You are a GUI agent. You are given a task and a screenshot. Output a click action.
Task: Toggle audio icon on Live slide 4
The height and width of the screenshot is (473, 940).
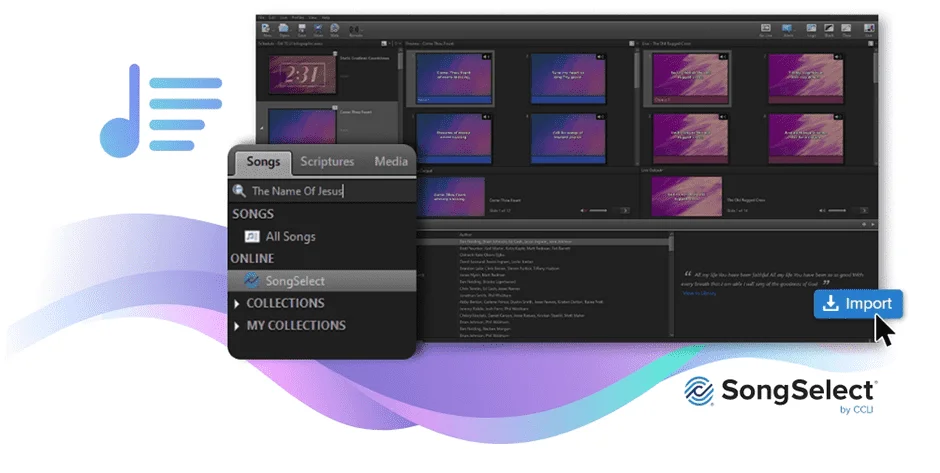pyautogui.click(x=837, y=116)
